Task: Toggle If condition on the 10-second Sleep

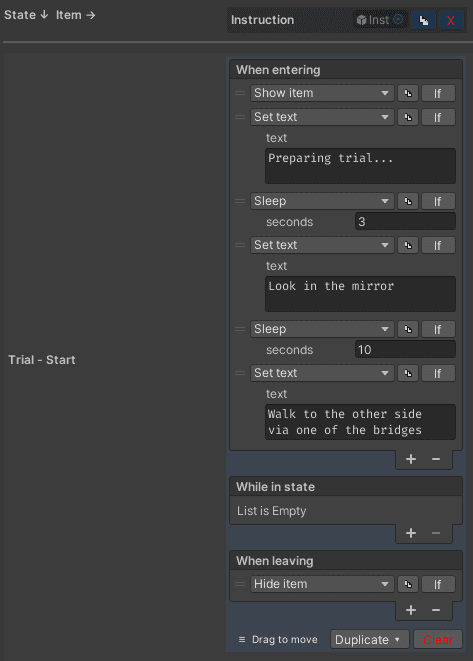Action: point(438,329)
